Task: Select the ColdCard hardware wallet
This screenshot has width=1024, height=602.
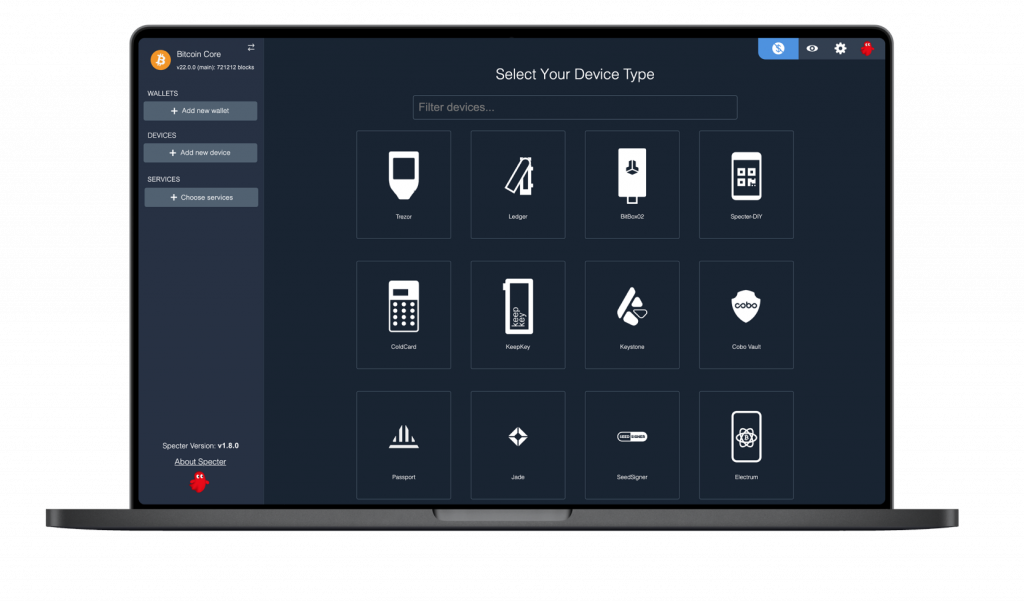Action: click(x=403, y=314)
